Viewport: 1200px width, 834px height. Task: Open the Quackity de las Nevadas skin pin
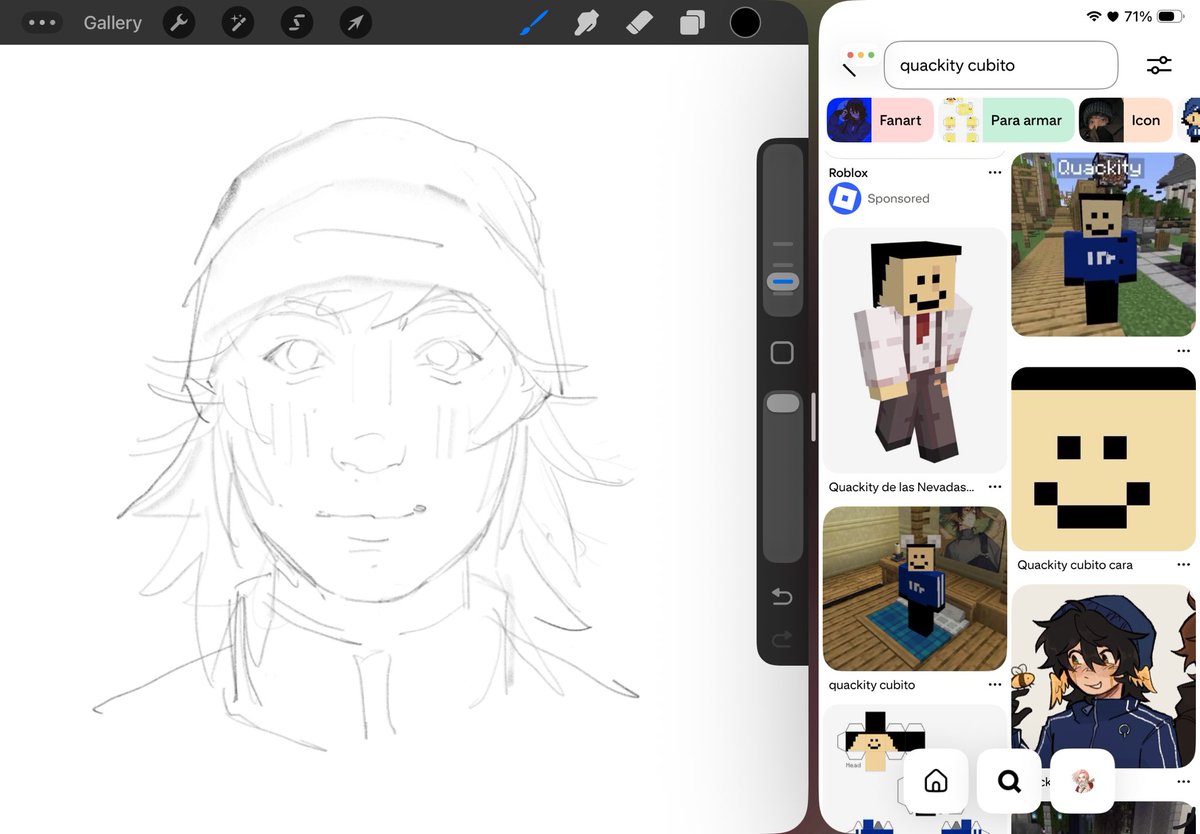pos(915,350)
